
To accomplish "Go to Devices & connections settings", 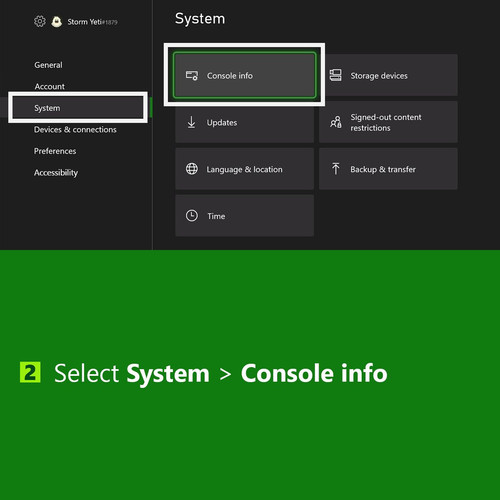I will click(75, 129).
